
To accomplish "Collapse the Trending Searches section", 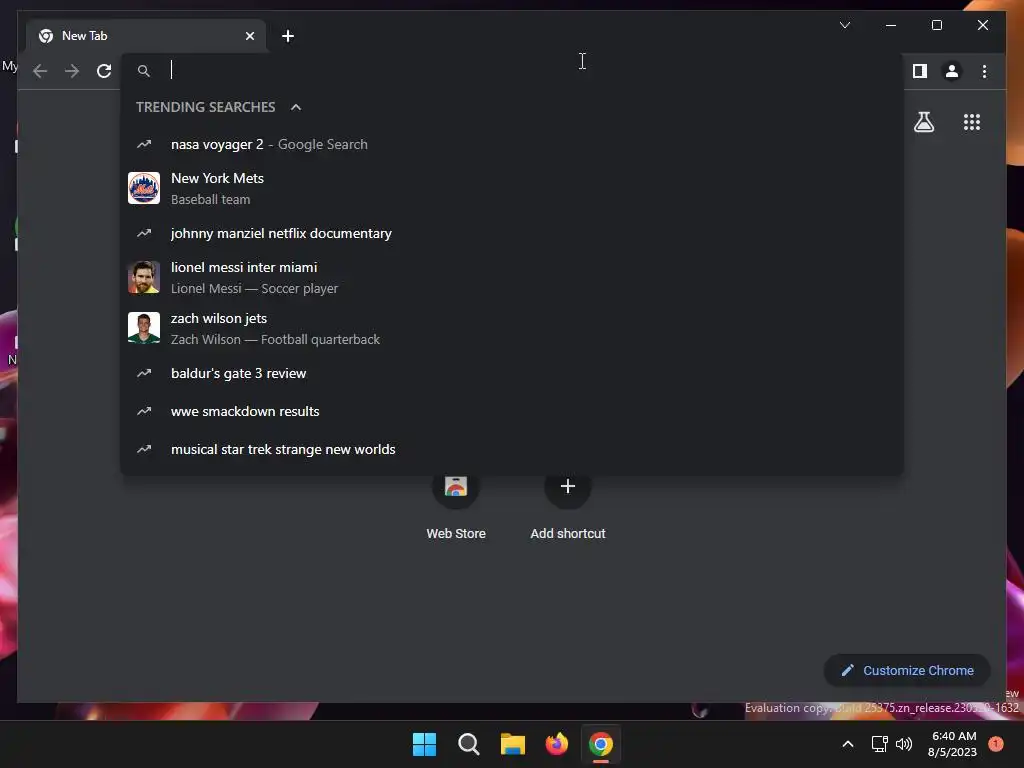I will (x=296, y=107).
